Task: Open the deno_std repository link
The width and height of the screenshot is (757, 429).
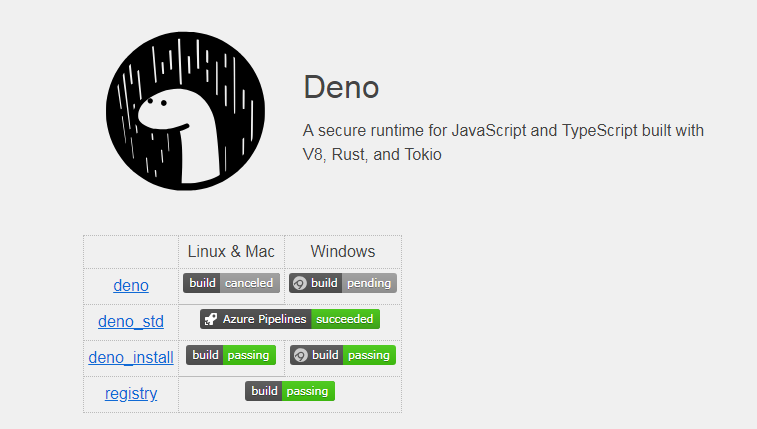Action: click(131, 321)
